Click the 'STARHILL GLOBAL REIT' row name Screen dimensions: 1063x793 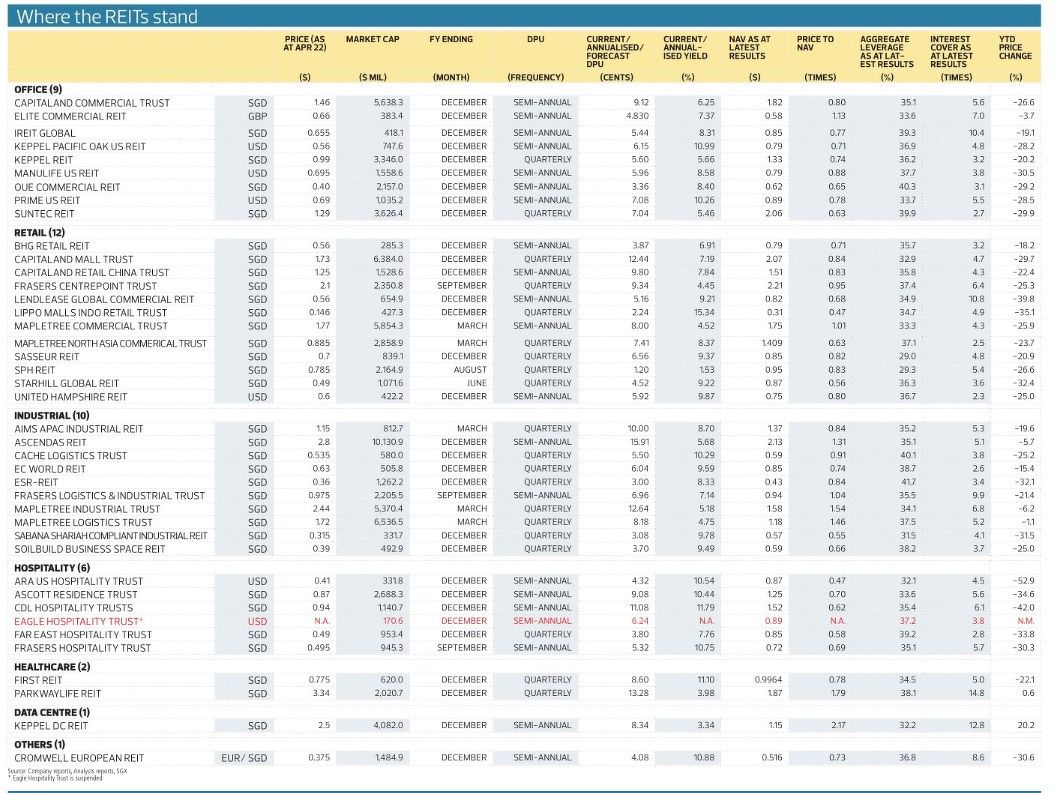tap(66, 384)
